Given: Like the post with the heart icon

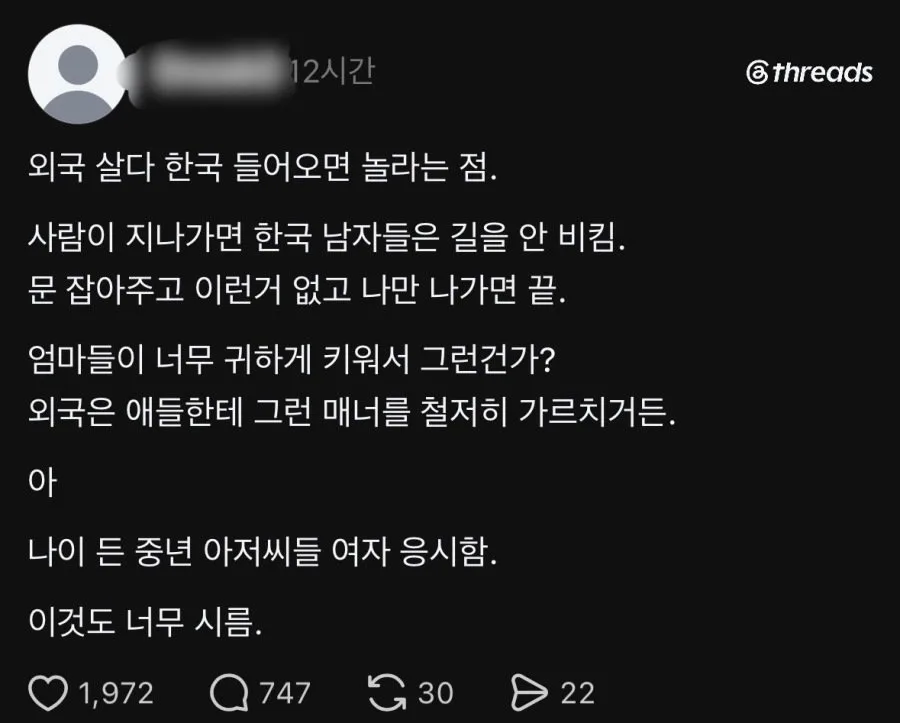Looking at the screenshot, I should (x=48, y=693).
